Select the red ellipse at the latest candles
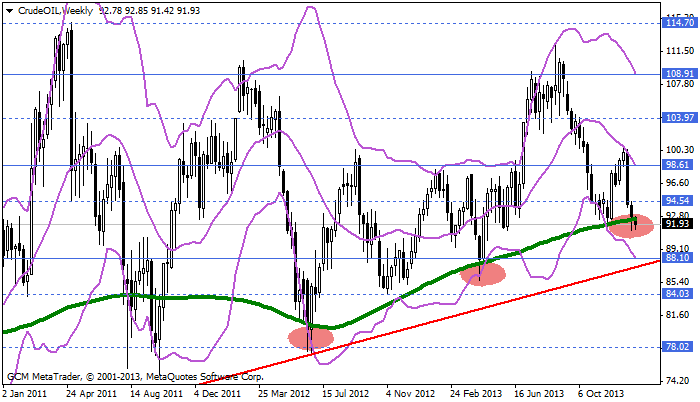 point(630,224)
